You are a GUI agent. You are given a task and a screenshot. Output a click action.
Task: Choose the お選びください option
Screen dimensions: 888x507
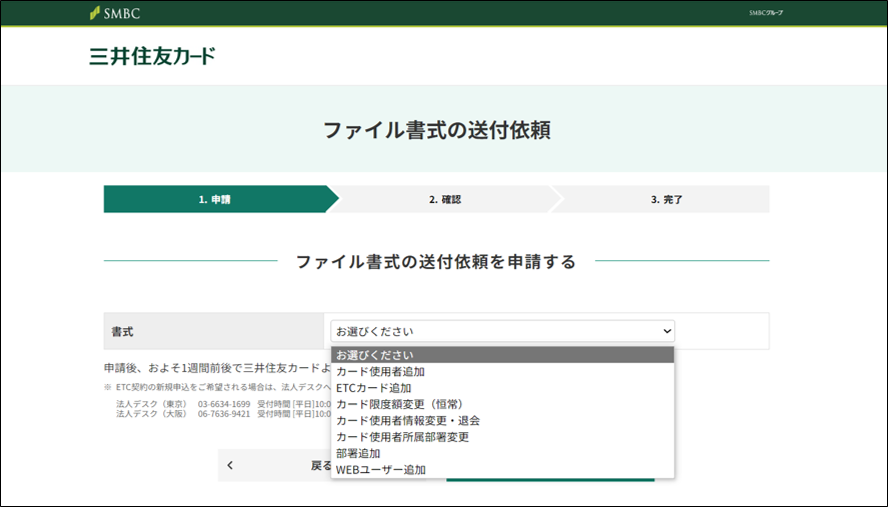pyautogui.click(x=502, y=355)
